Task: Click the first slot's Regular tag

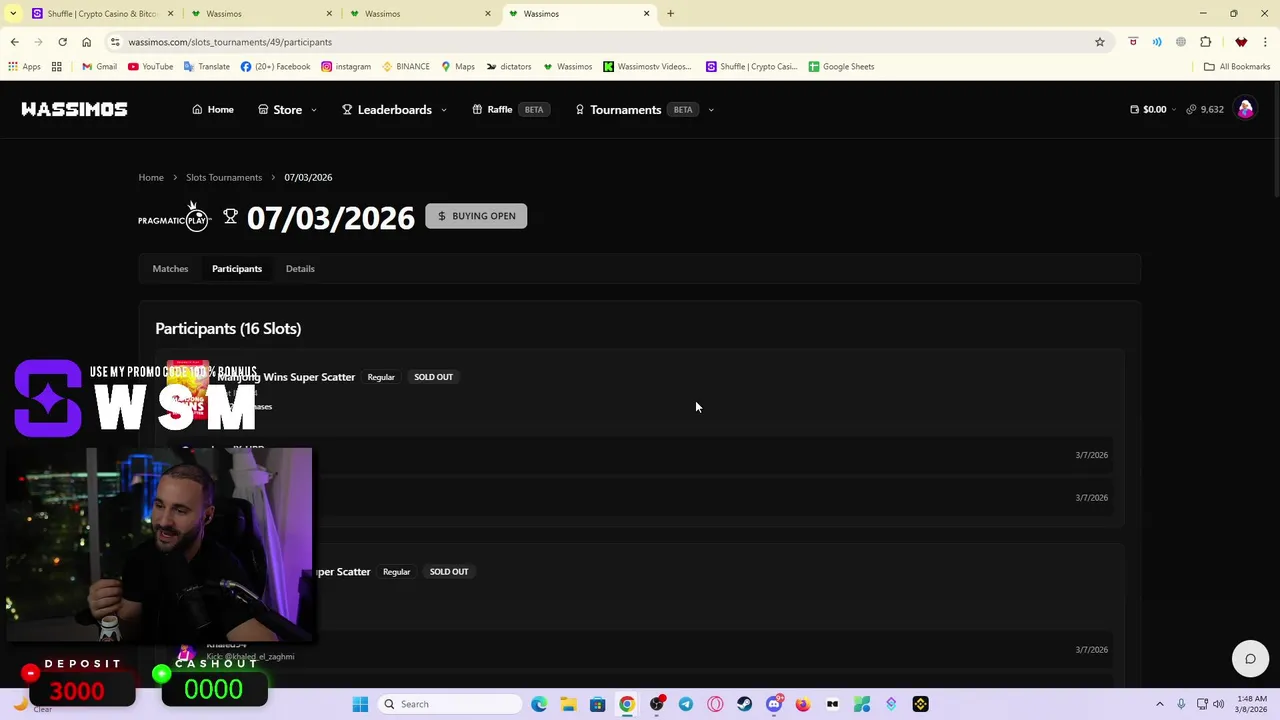Action: pos(381,377)
